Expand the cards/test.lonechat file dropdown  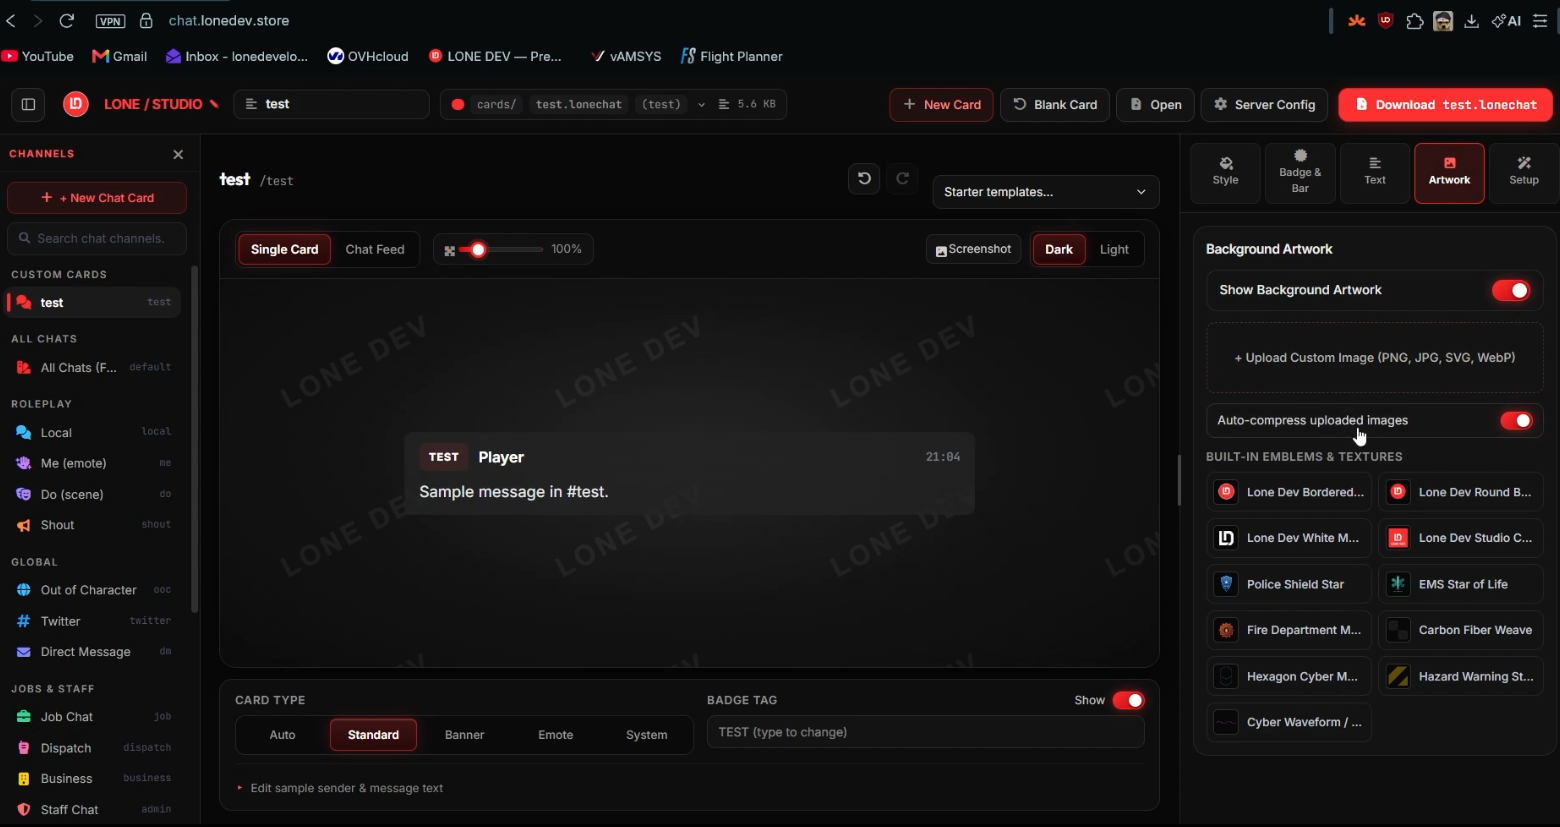click(x=701, y=105)
